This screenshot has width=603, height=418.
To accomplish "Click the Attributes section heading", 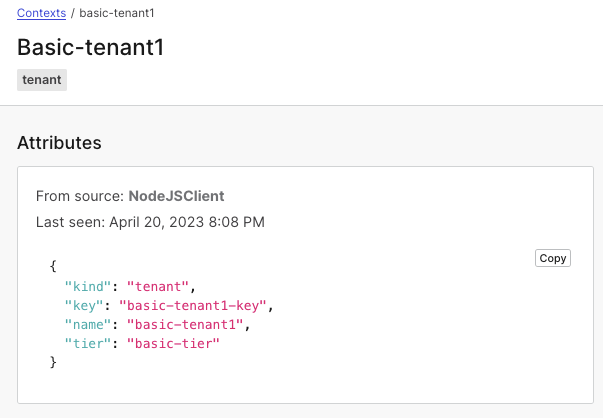I will pos(59,142).
